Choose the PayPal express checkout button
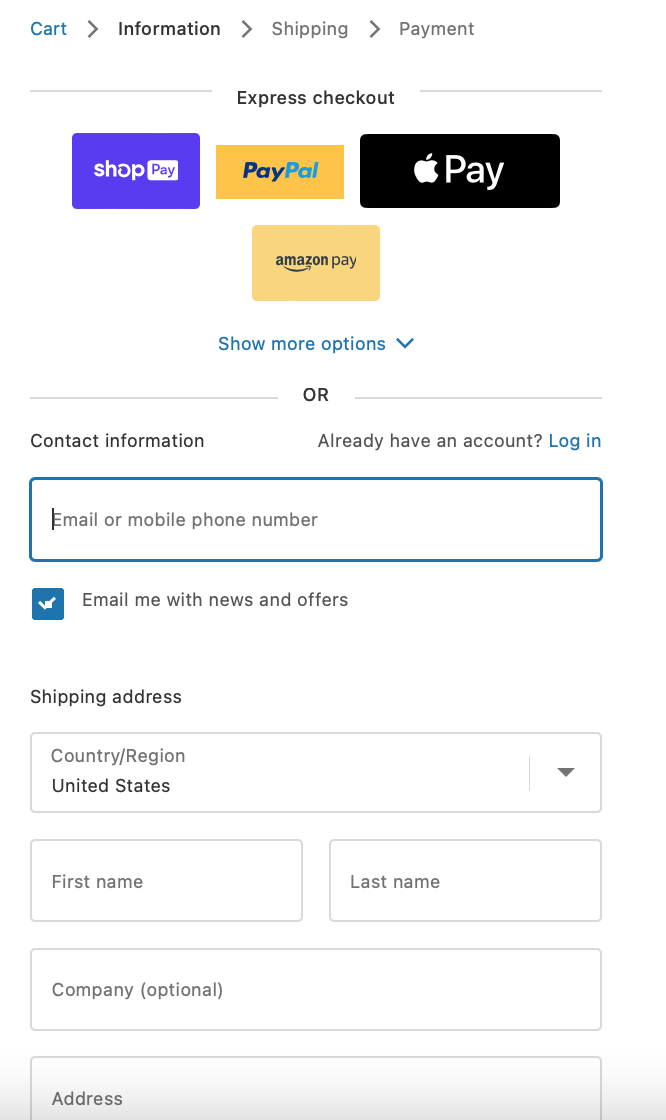Screen dimensions: 666x1120 (x=280, y=172)
